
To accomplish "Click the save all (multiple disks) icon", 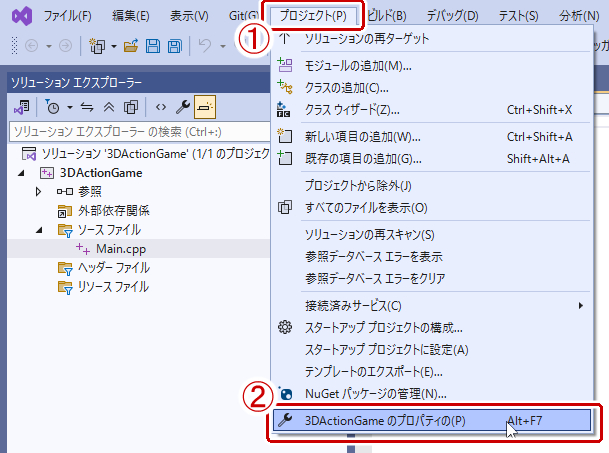I will [x=175, y=46].
